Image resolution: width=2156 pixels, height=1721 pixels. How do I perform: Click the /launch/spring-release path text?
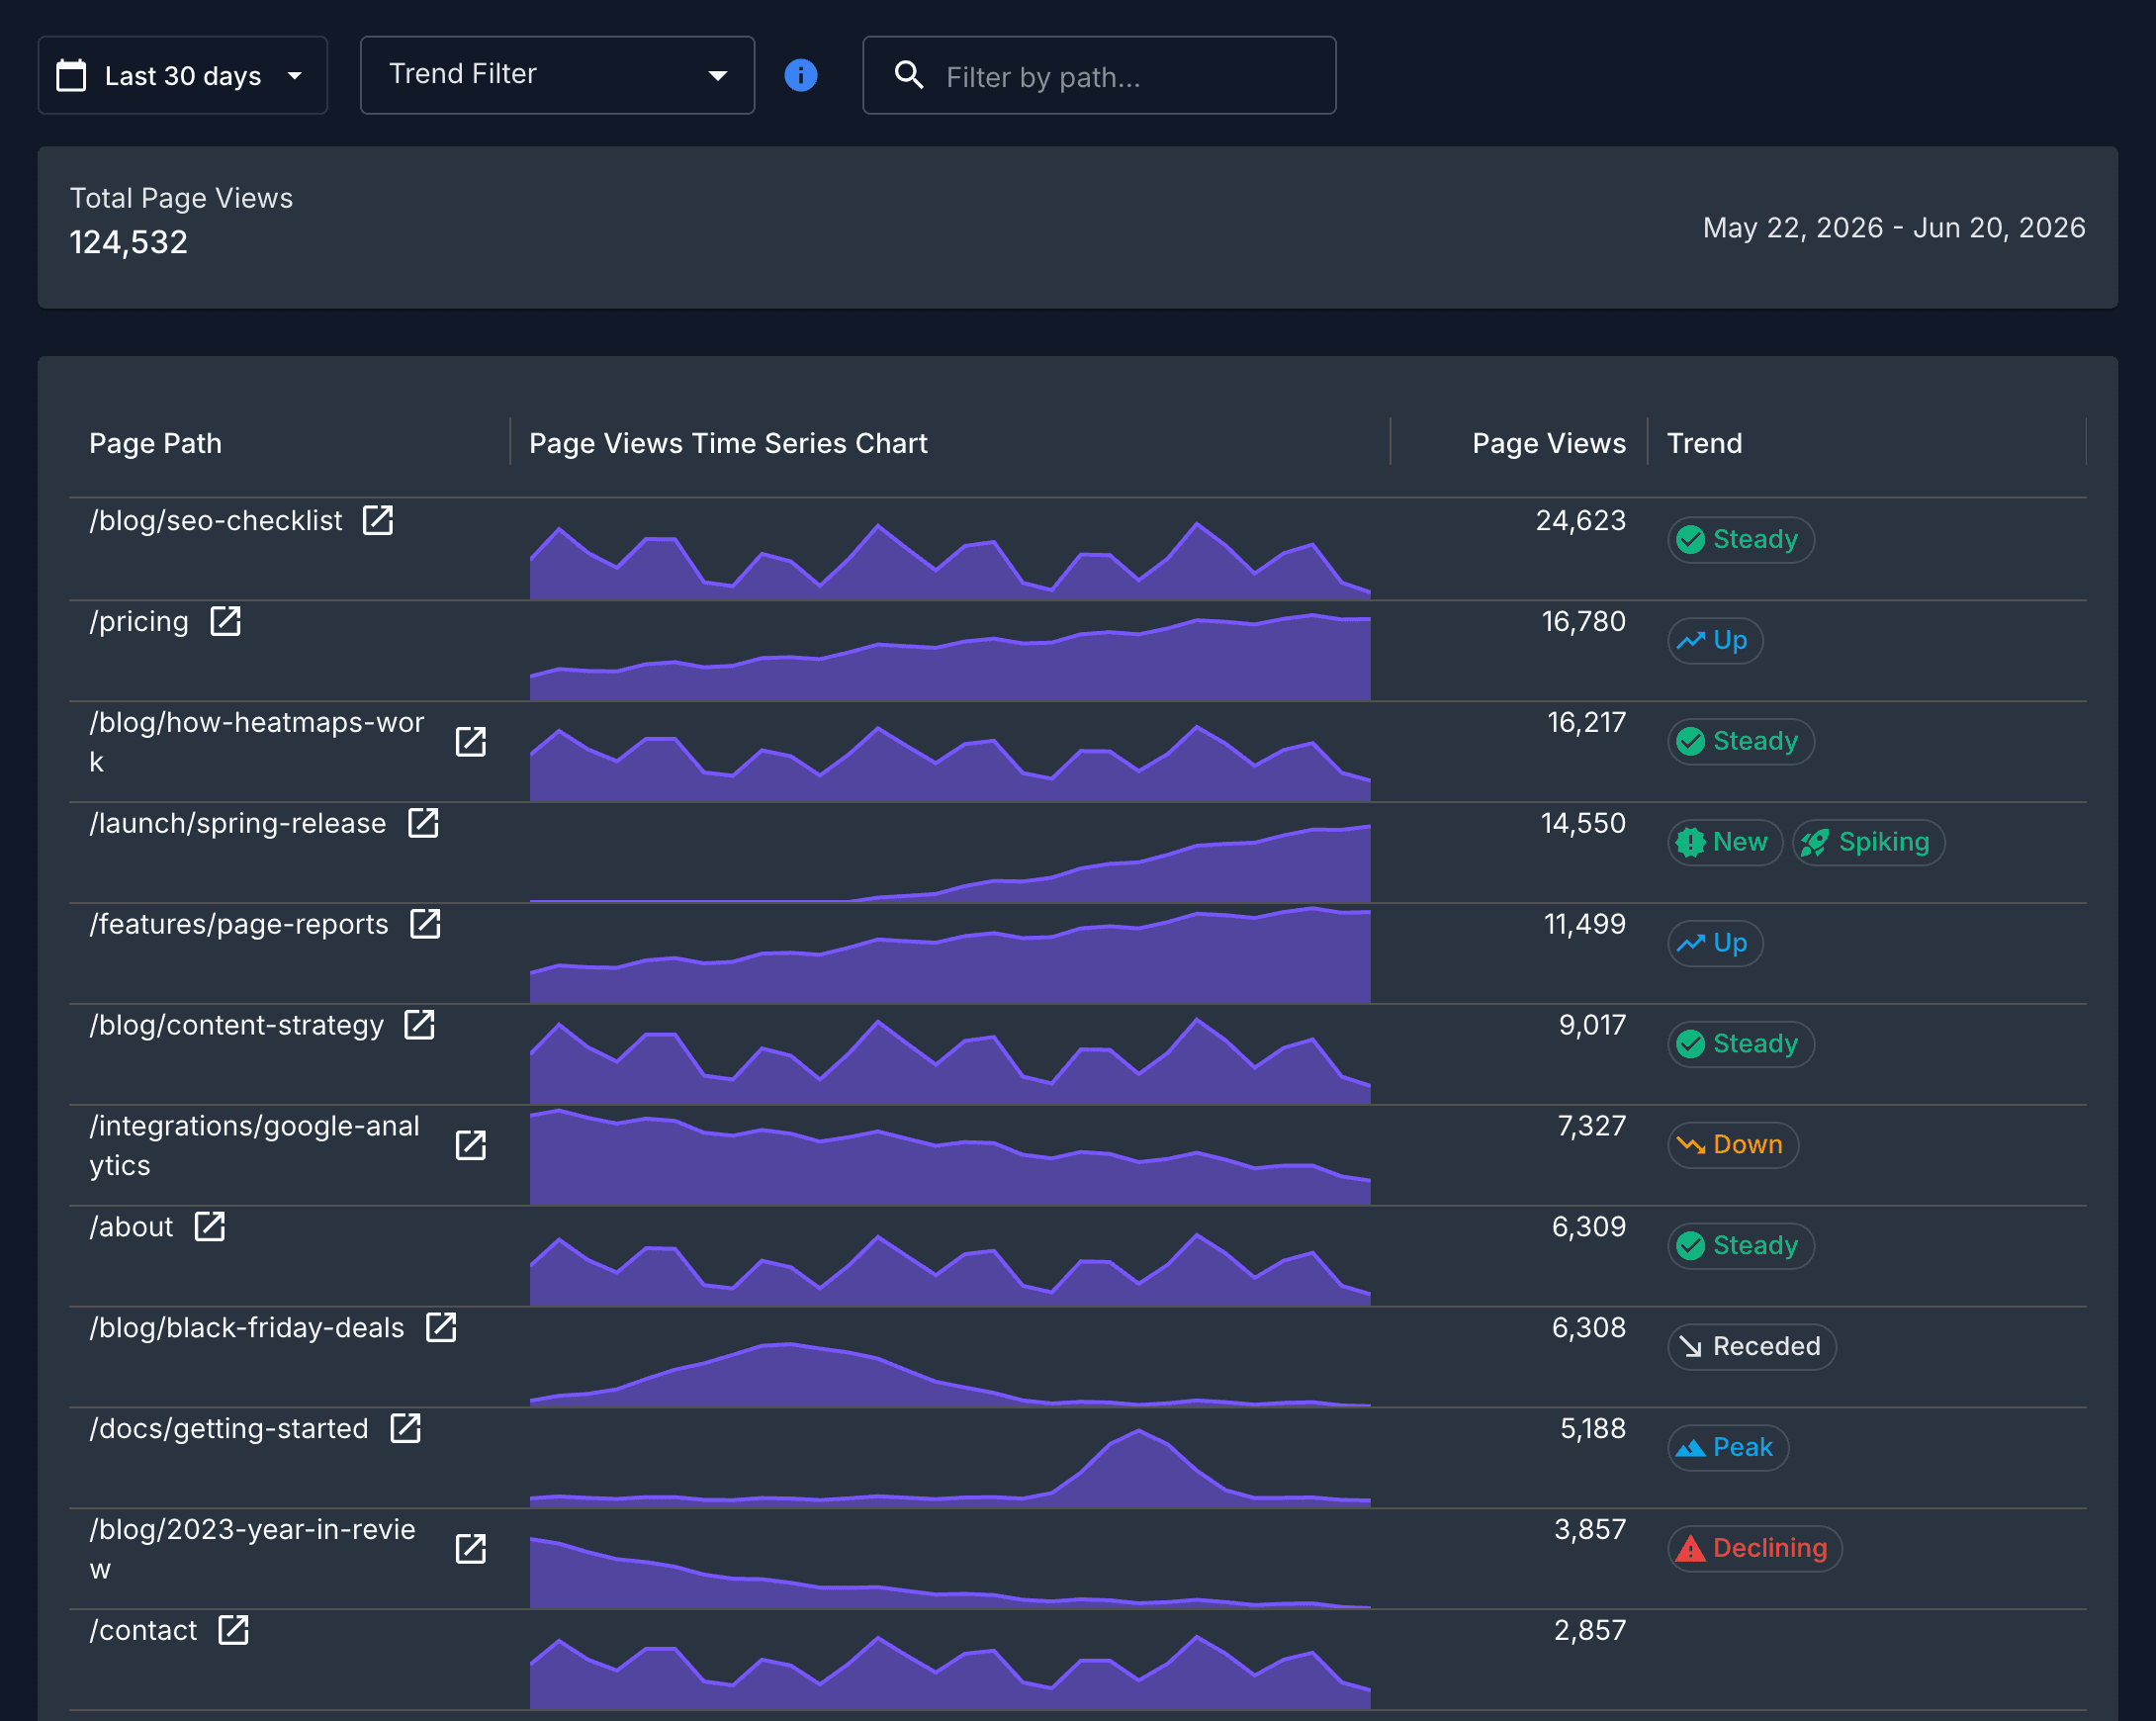237,824
